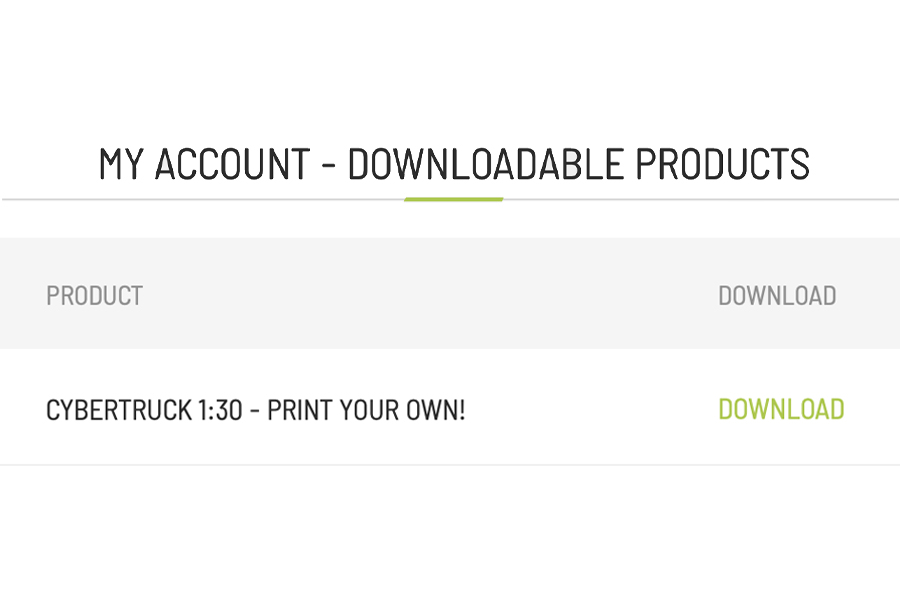The height and width of the screenshot is (600, 900).
Task: Click the word ACCOUNT in the page title
Action: tap(232, 164)
